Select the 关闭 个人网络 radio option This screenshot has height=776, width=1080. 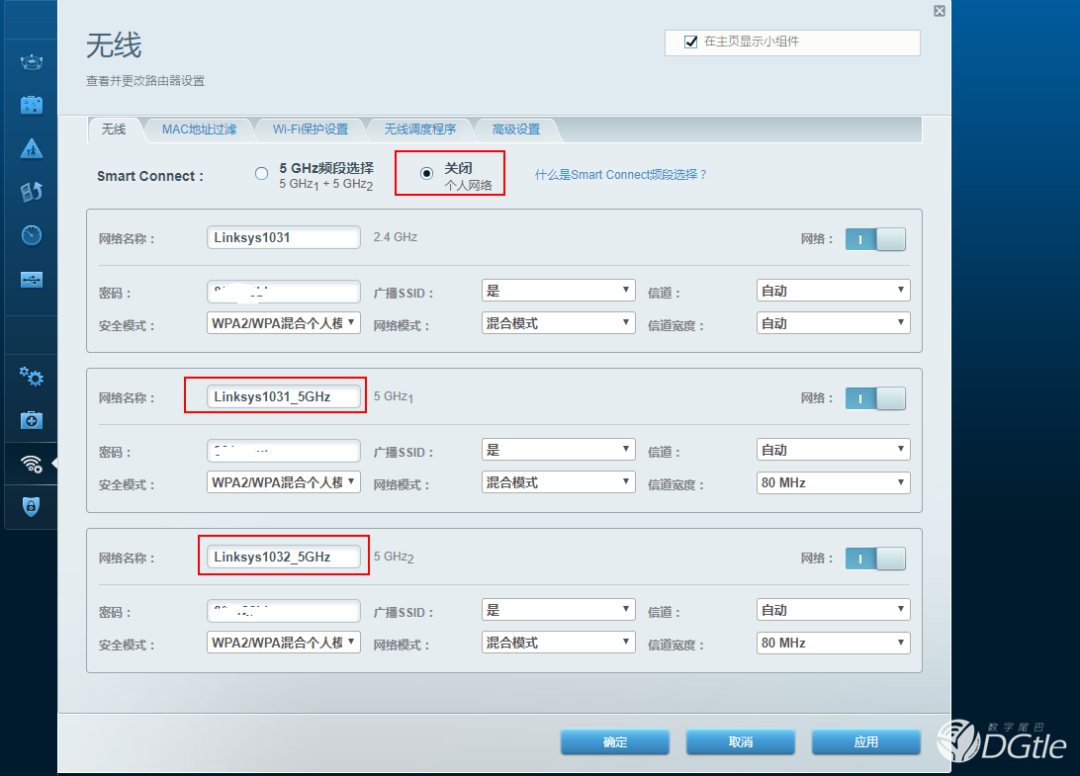(426, 174)
